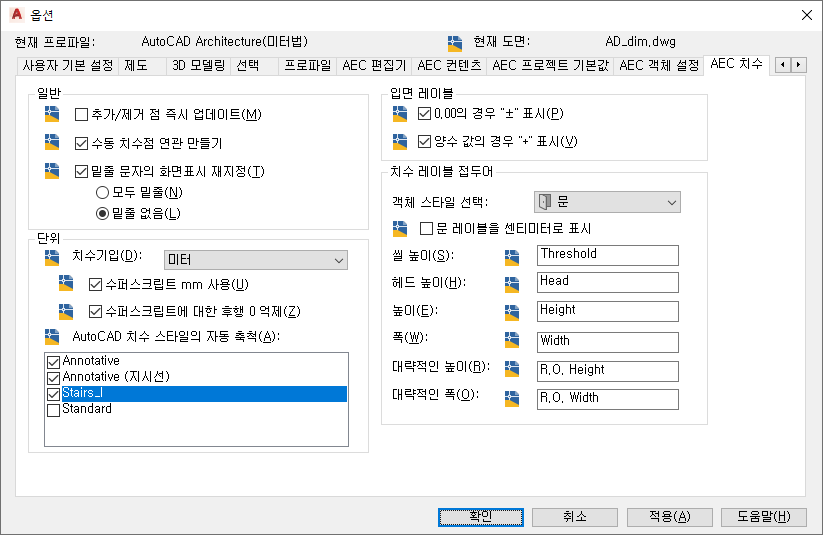
Task: Switch to AEC 프로젝트 기본값 tab
Action: 550,66
